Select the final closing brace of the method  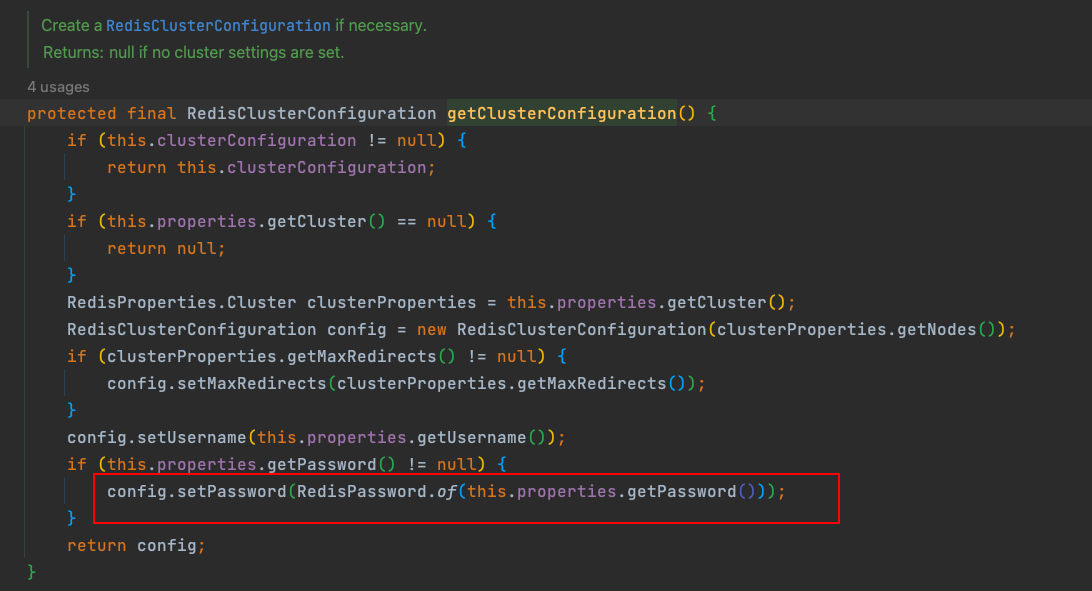click(x=31, y=572)
